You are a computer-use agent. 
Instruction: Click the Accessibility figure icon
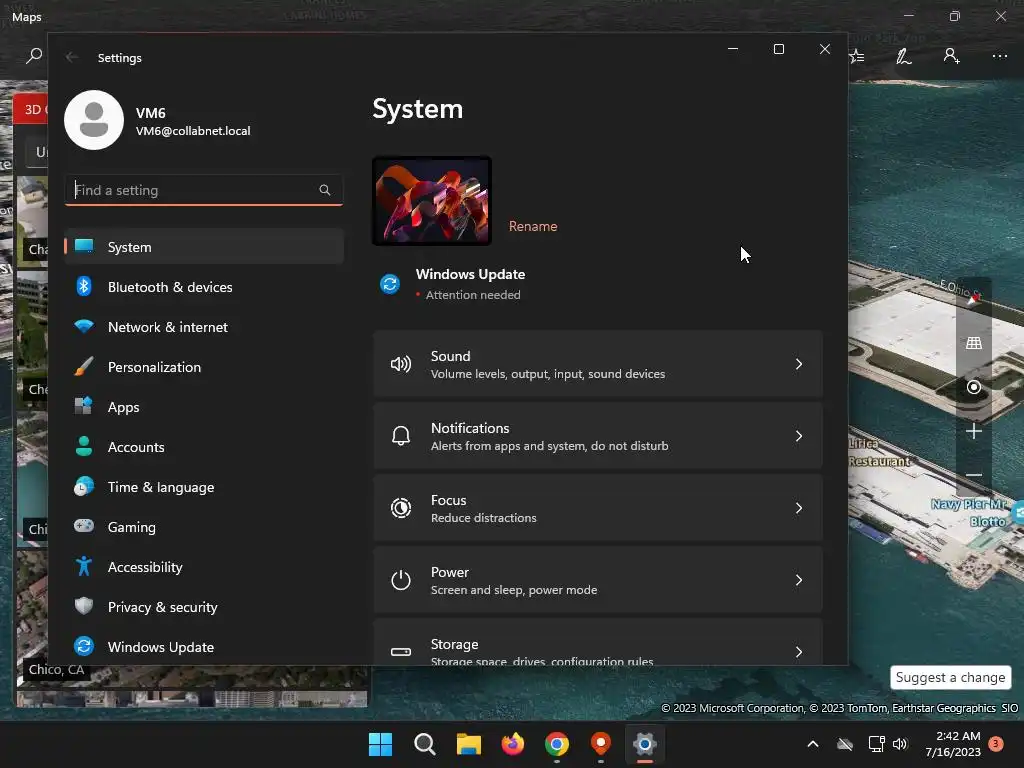[84, 566]
